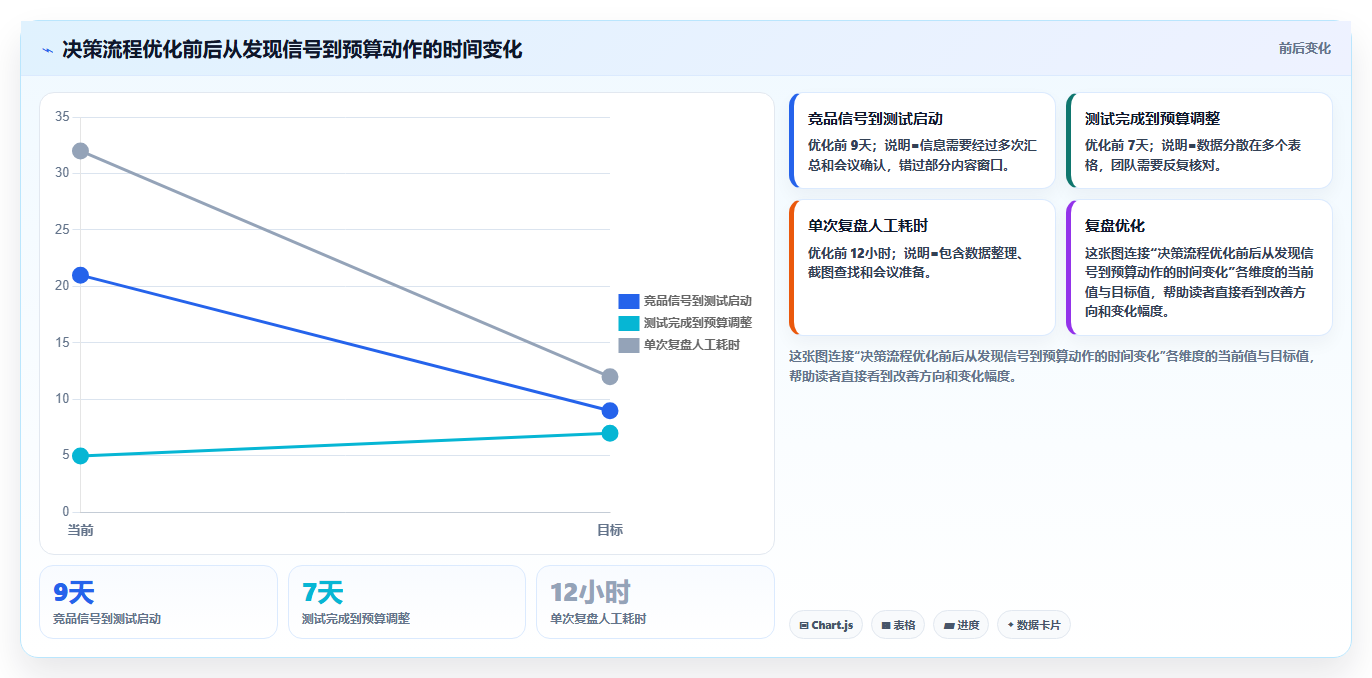Image resolution: width=1372 pixels, height=678 pixels.
Task: Toggle the gray 单次复盘人工耗时 legend swatch
Action: [x=628, y=345]
